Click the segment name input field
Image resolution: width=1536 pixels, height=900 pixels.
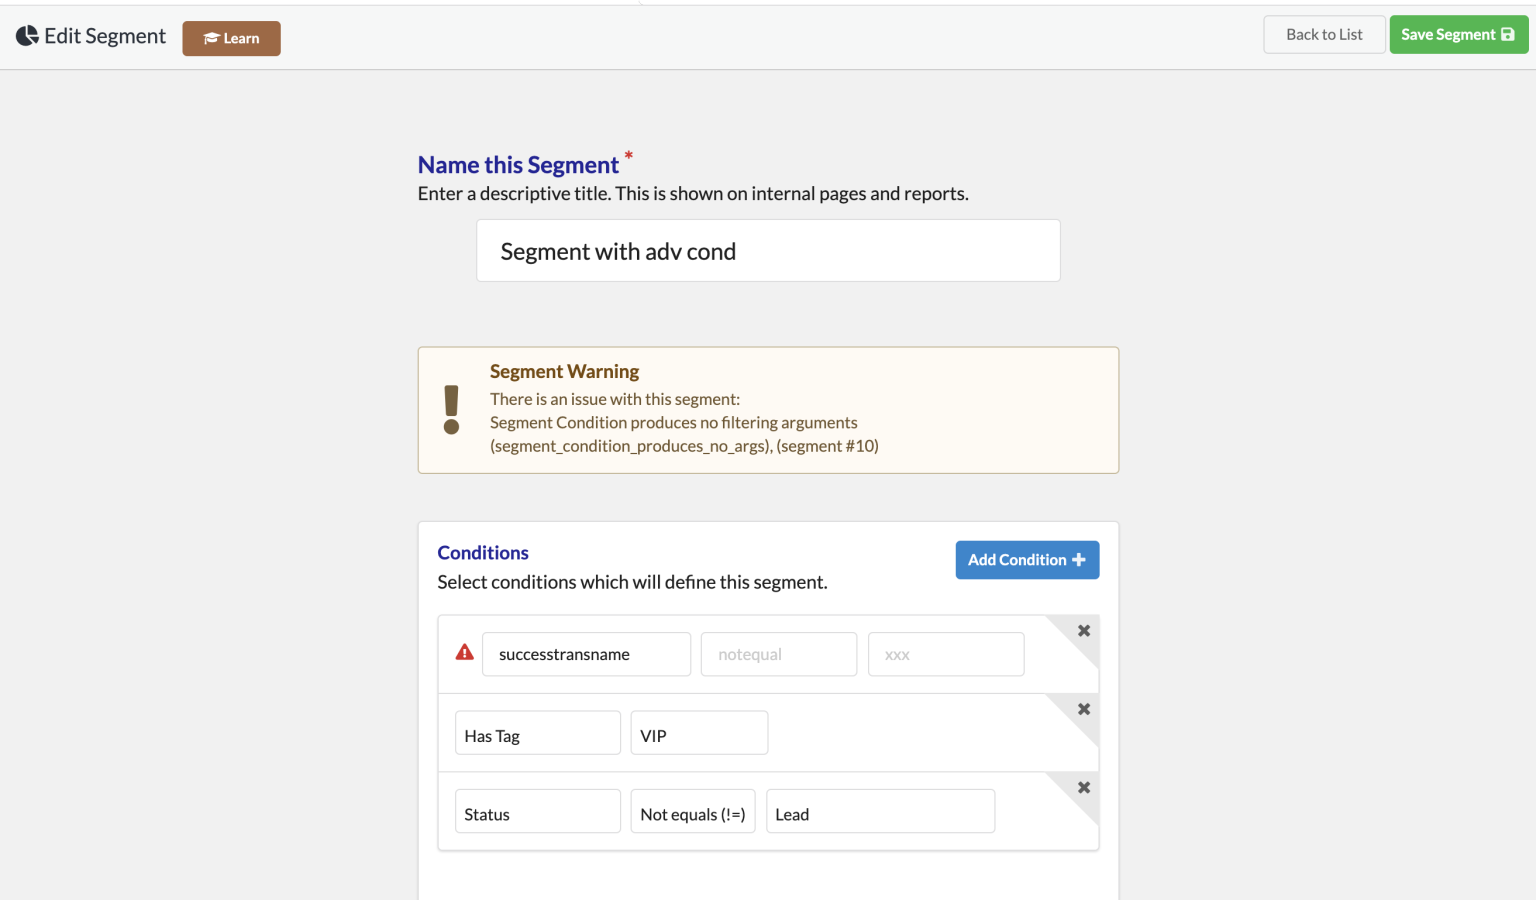click(x=768, y=250)
